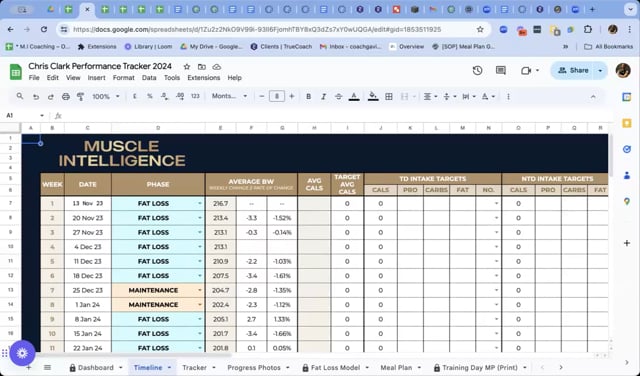Image resolution: width=640 pixels, height=376 pixels.
Task: Switch to the Progress Photos sheet tab
Action: pos(254,367)
